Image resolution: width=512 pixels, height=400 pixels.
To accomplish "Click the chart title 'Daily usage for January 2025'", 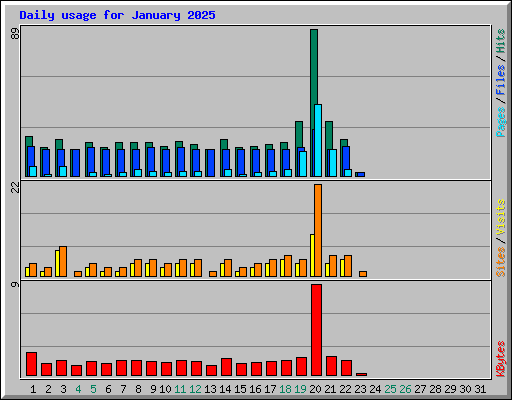I will click(x=117, y=15).
